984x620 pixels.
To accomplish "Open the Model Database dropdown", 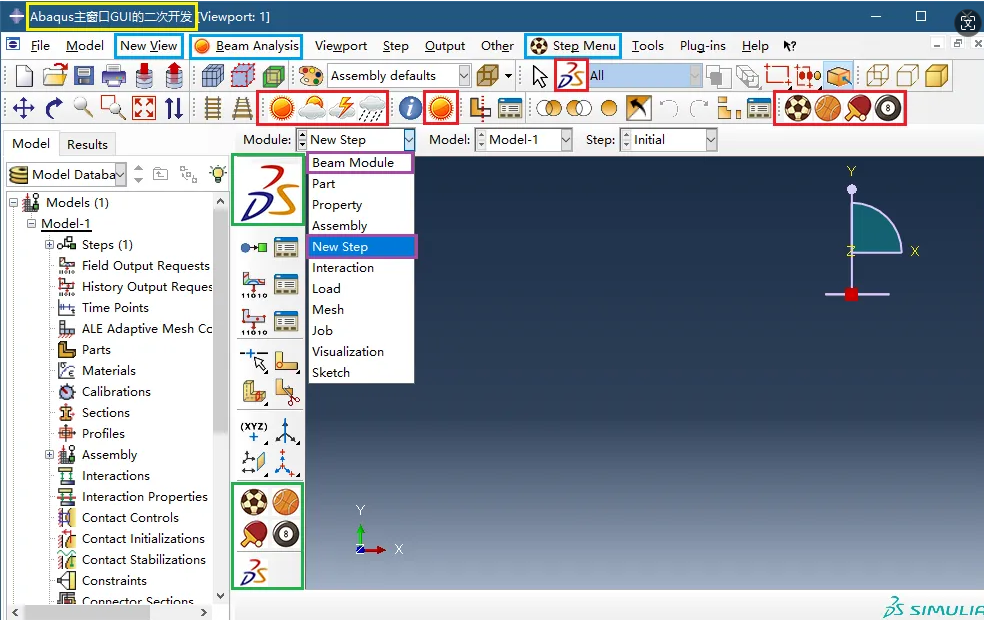I will (x=120, y=174).
